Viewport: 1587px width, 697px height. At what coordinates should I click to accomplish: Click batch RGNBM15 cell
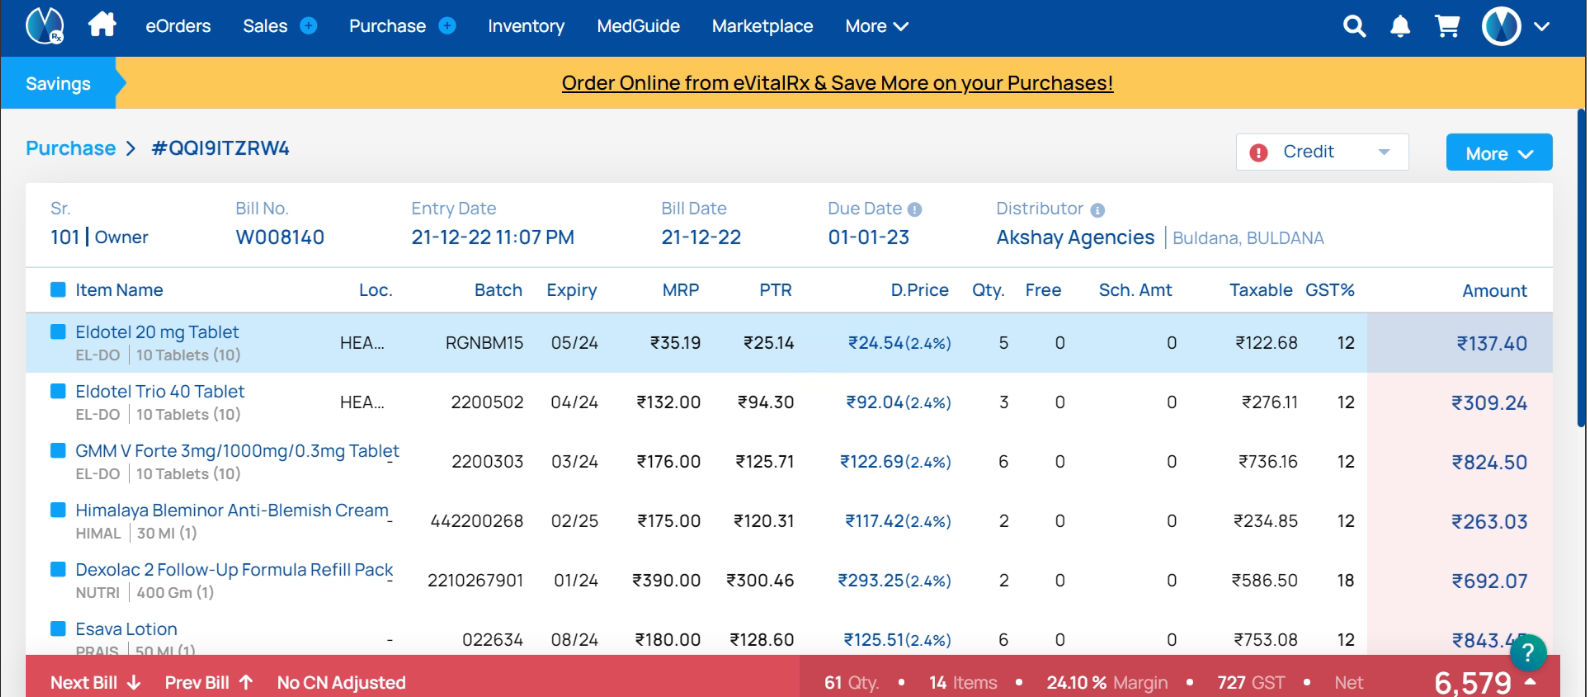(484, 343)
